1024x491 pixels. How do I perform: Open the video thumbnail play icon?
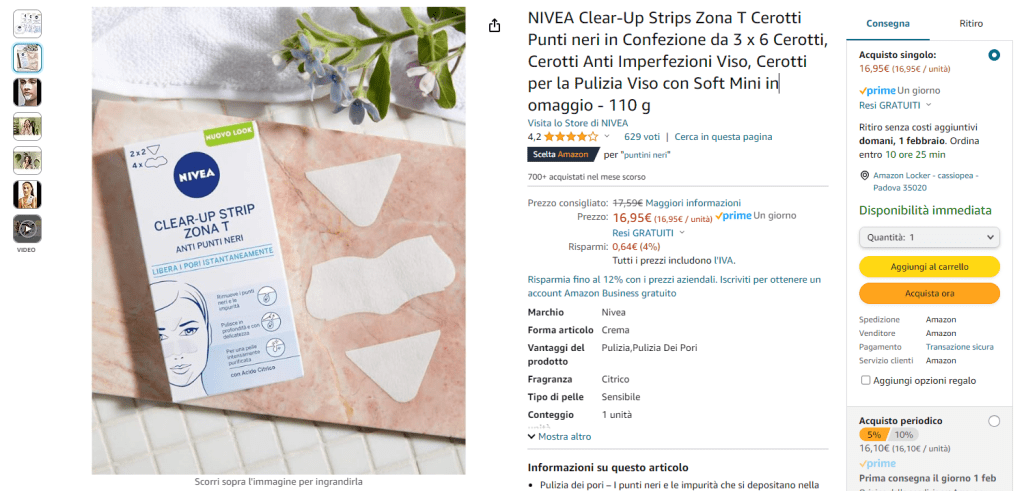tap(27, 229)
